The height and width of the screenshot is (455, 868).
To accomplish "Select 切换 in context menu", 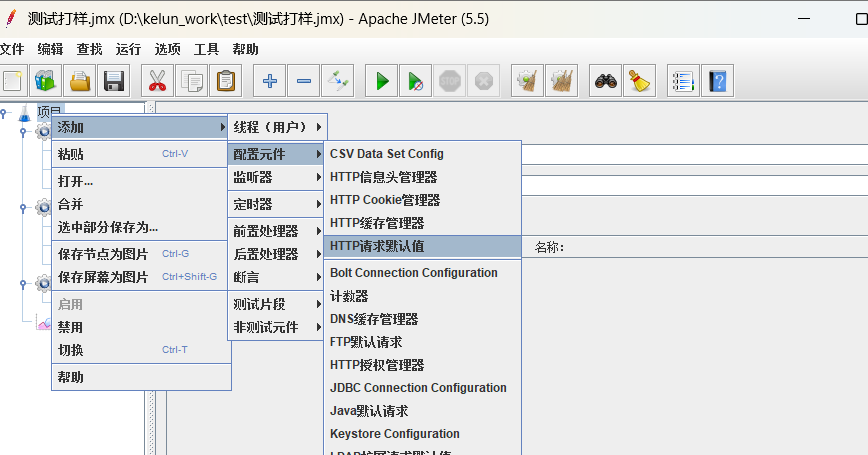I will coord(141,350).
